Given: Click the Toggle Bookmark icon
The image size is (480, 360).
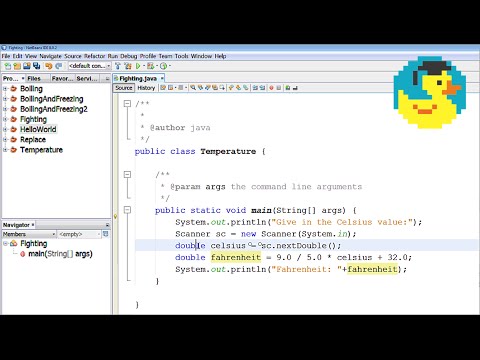Looking at the screenshot, I should coord(246,88).
